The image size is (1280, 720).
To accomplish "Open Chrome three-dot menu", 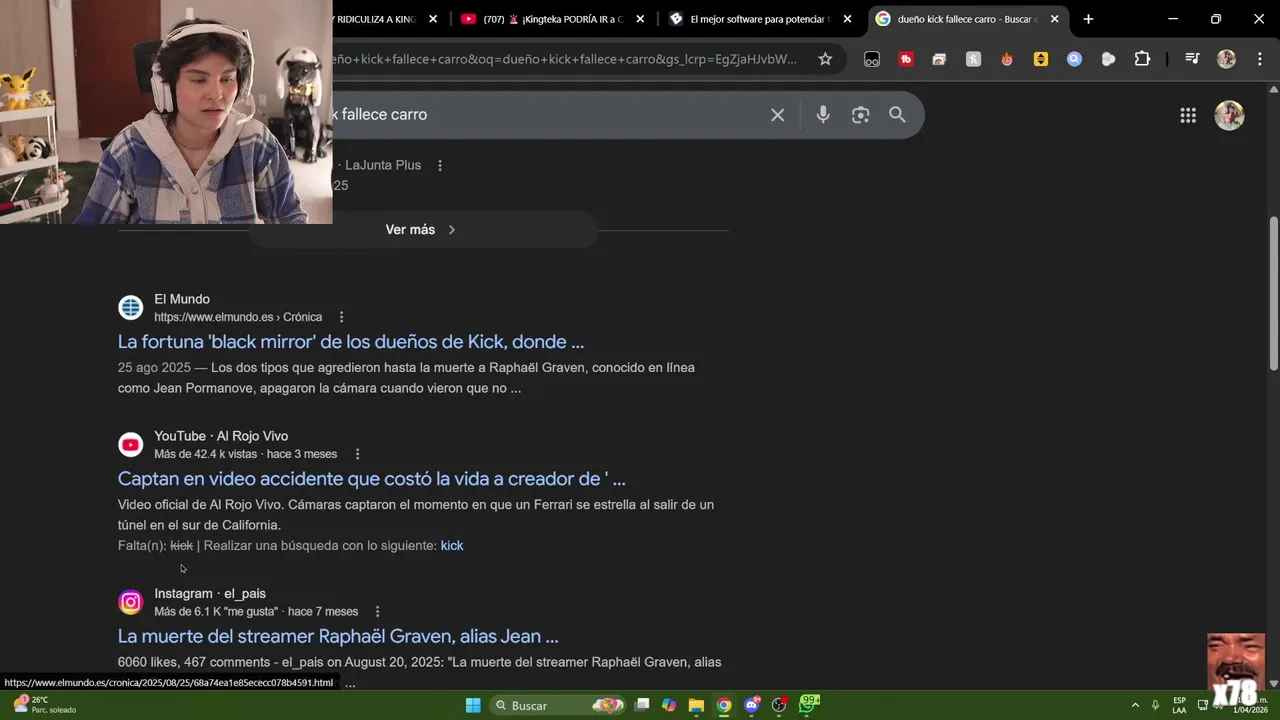I will click(1259, 59).
